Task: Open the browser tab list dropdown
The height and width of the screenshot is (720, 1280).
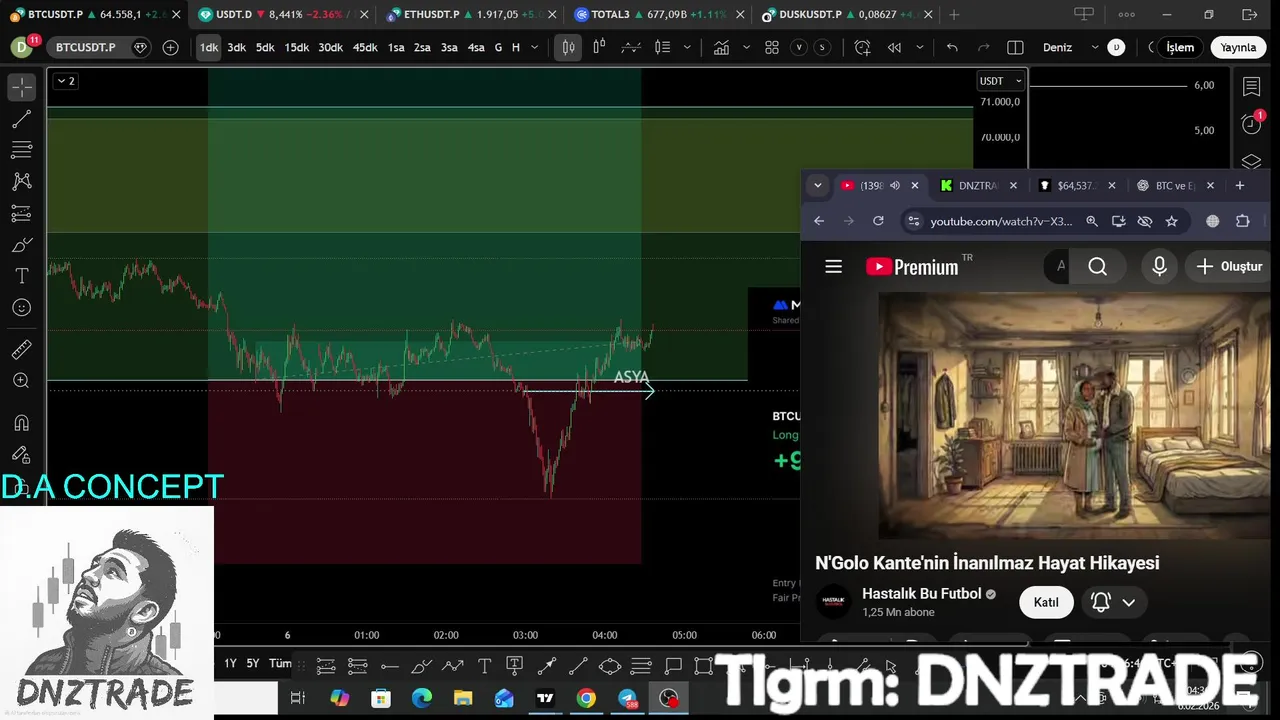Action: pyautogui.click(x=817, y=185)
